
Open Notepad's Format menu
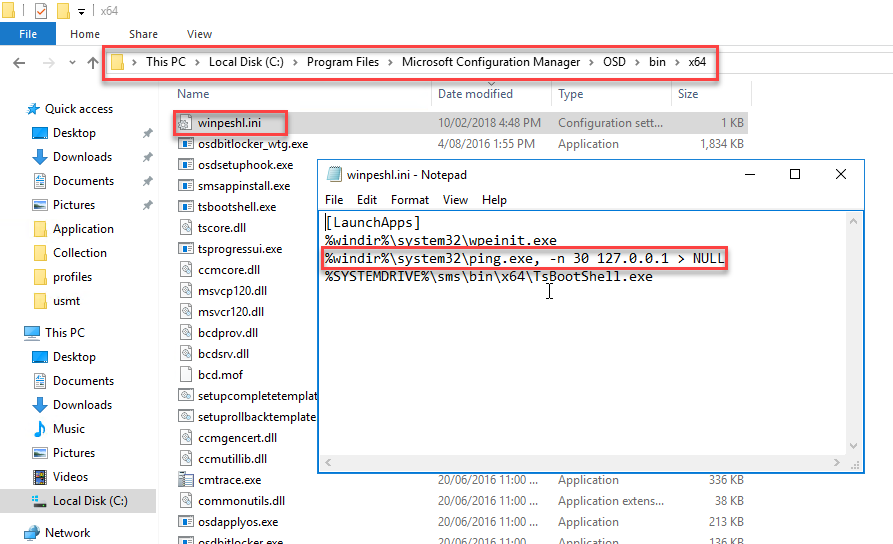point(410,200)
